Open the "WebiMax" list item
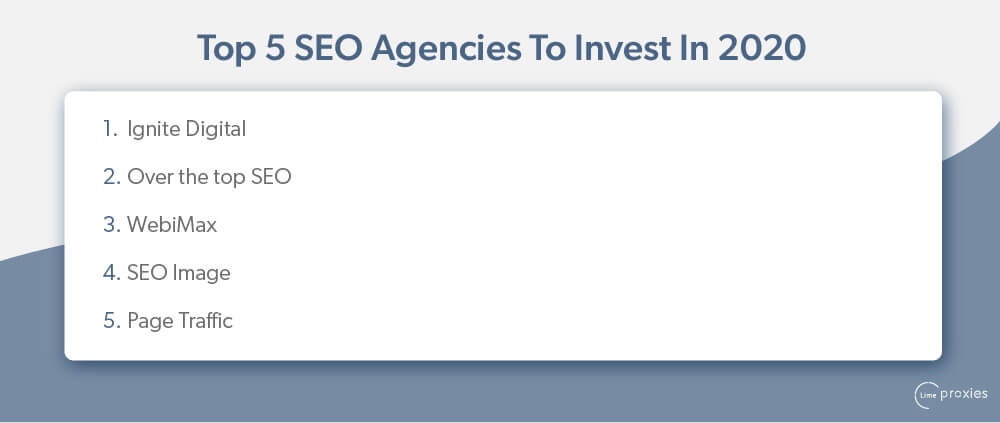Image resolution: width=1000 pixels, height=423 pixels. (x=172, y=225)
